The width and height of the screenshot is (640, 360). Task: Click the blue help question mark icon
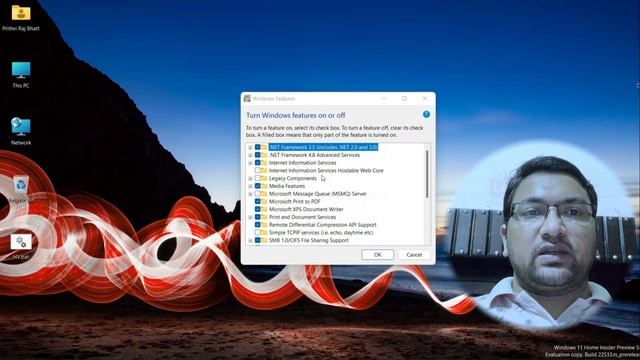(x=426, y=114)
